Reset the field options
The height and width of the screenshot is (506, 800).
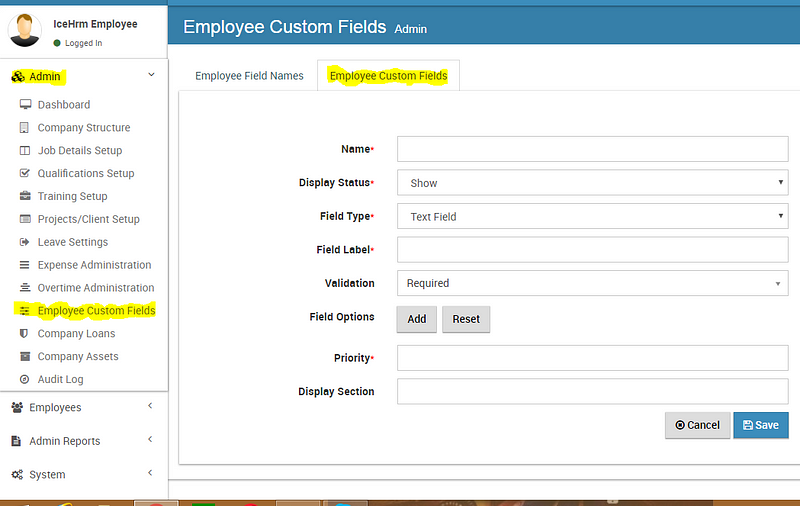click(x=466, y=319)
